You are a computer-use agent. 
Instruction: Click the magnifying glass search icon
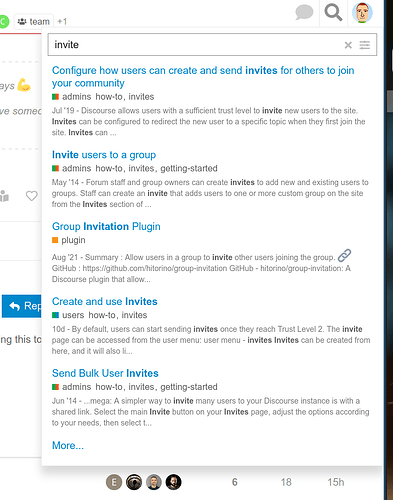(x=333, y=13)
